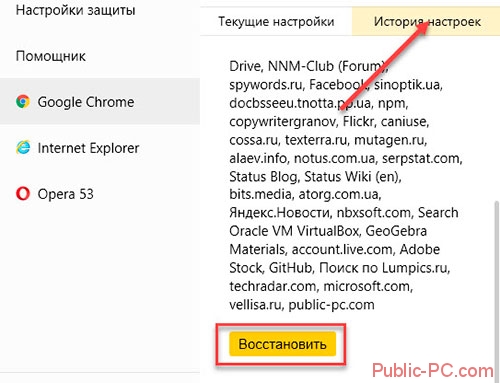Click the text 'account.live.com'

(x=342, y=249)
